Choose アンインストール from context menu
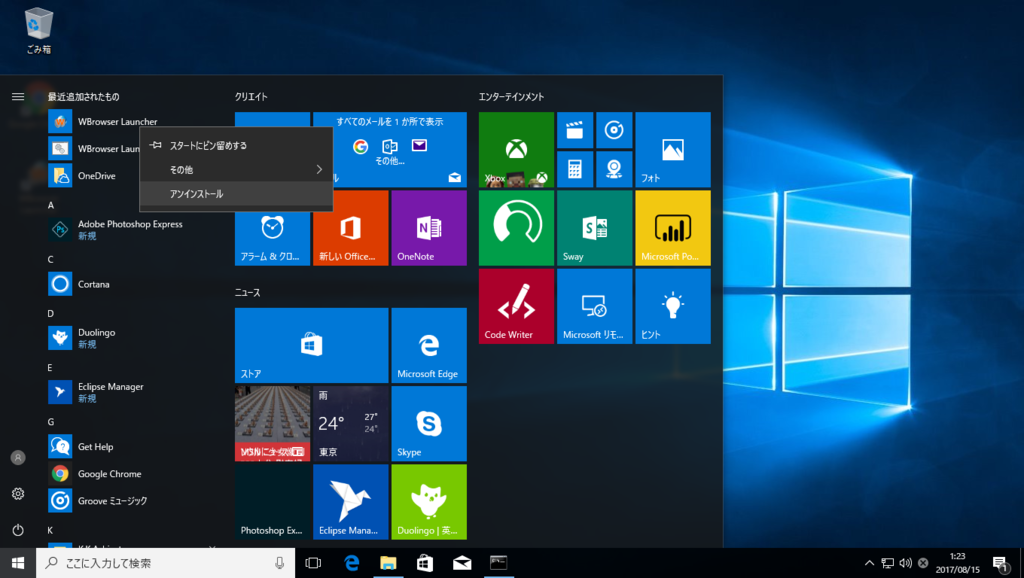 (x=236, y=194)
